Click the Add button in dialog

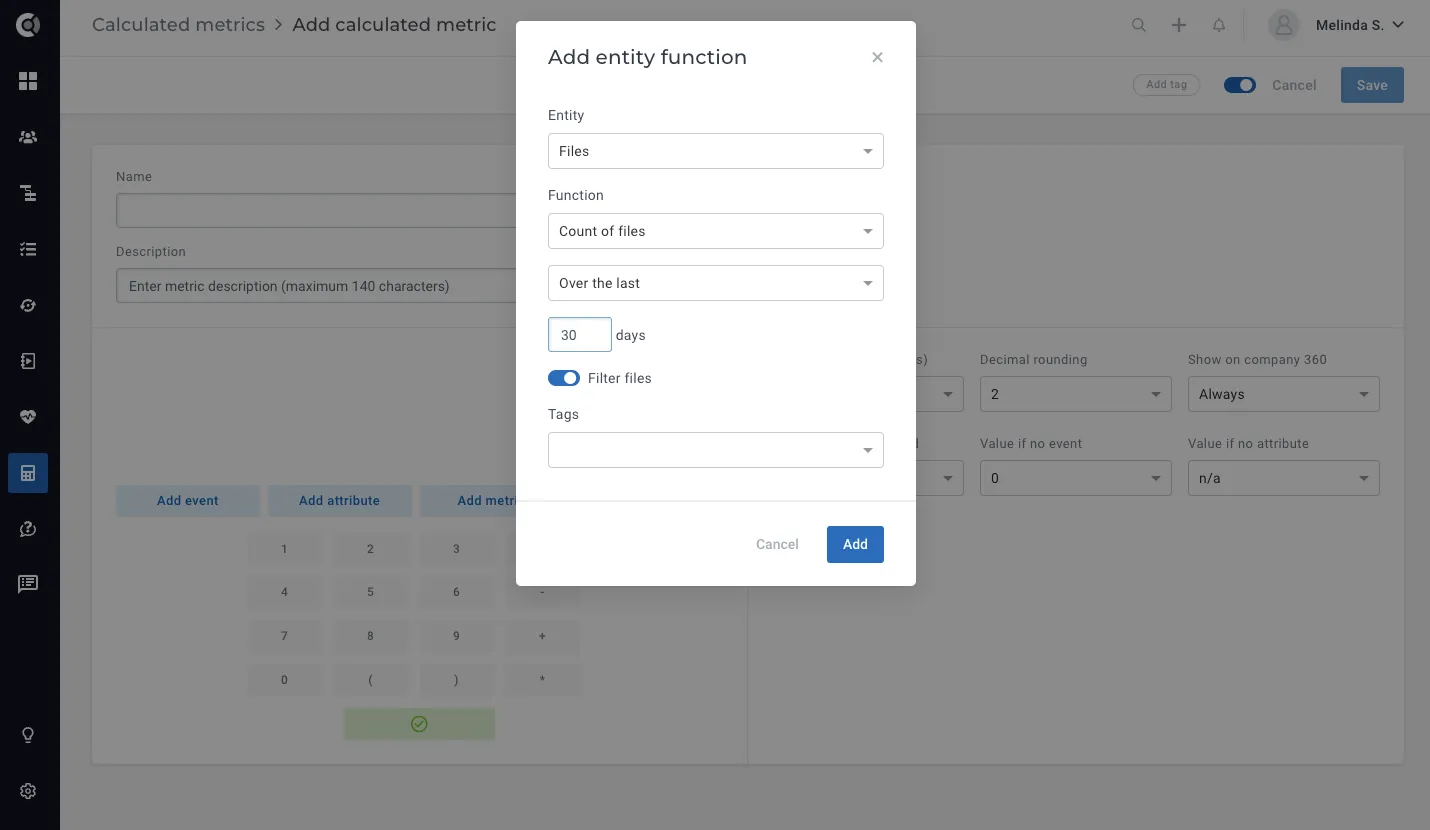(x=855, y=544)
